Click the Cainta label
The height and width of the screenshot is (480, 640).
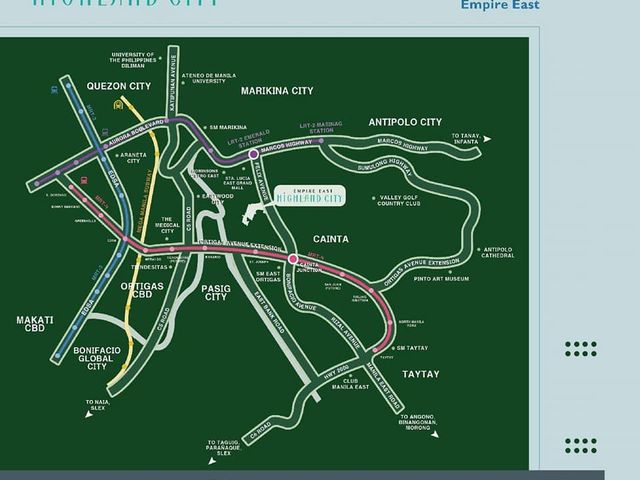click(x=331, y=239)
